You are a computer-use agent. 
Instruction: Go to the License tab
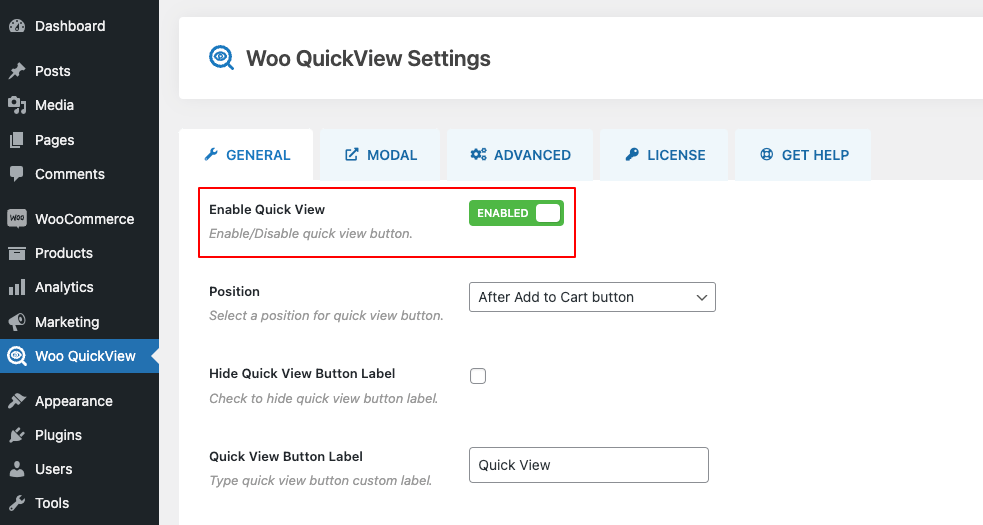coord(665,155)
